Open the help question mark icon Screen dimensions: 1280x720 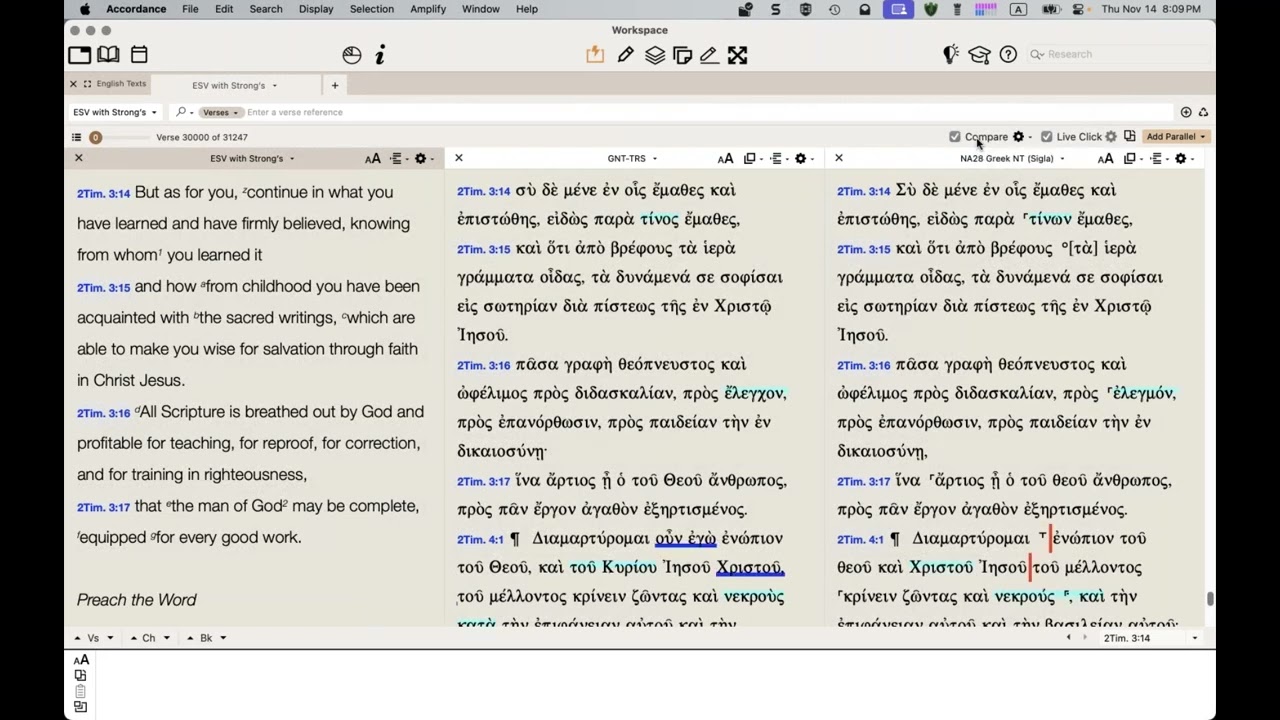point(1008,55)
